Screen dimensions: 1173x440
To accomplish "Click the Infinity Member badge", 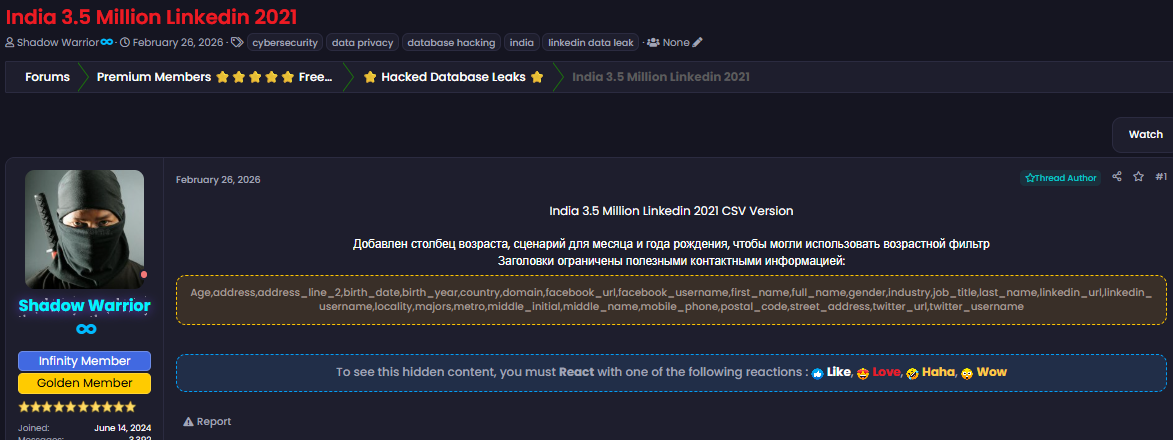I will point(85,361).
